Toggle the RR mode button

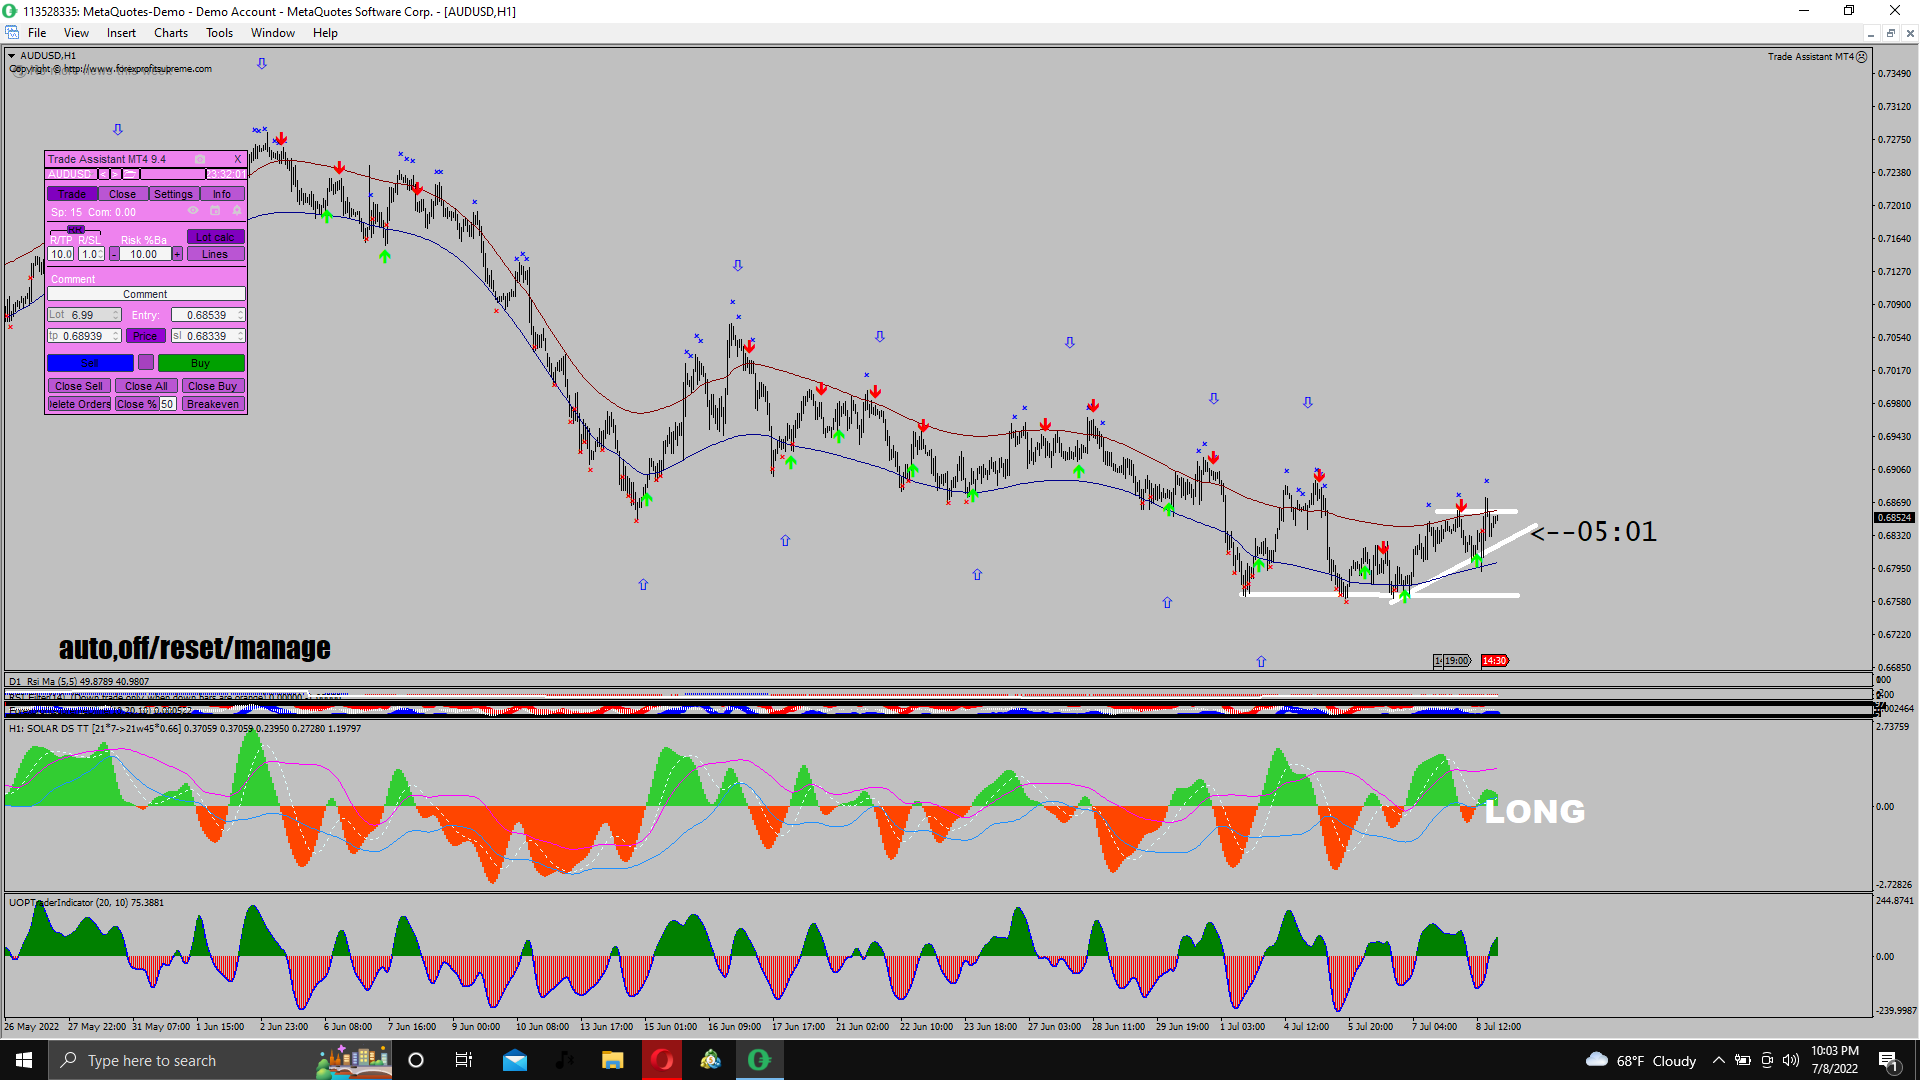coord(76,230)
